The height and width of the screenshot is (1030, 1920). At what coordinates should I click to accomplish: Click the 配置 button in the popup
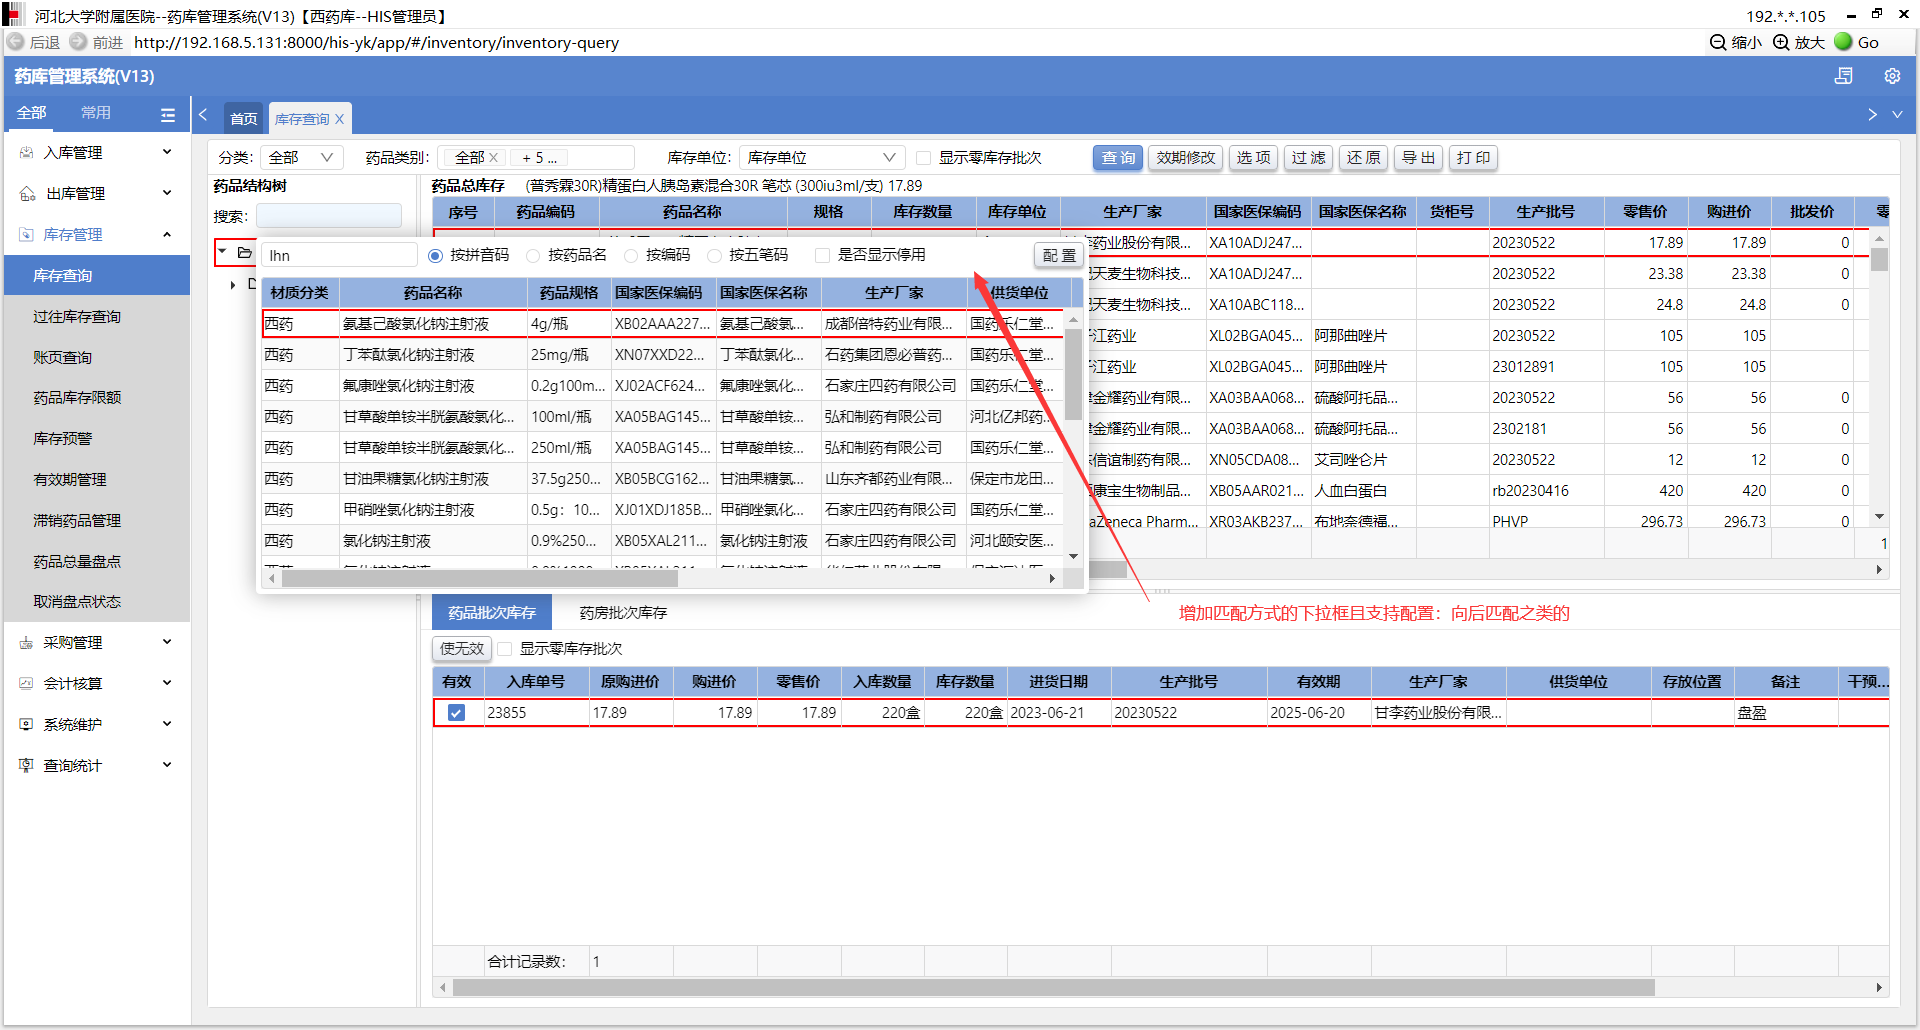point(1059,256)
